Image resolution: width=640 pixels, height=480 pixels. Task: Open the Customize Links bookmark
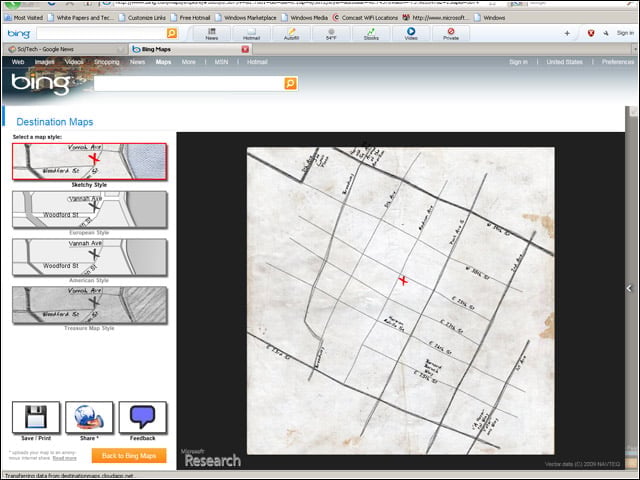click(142, 18)
